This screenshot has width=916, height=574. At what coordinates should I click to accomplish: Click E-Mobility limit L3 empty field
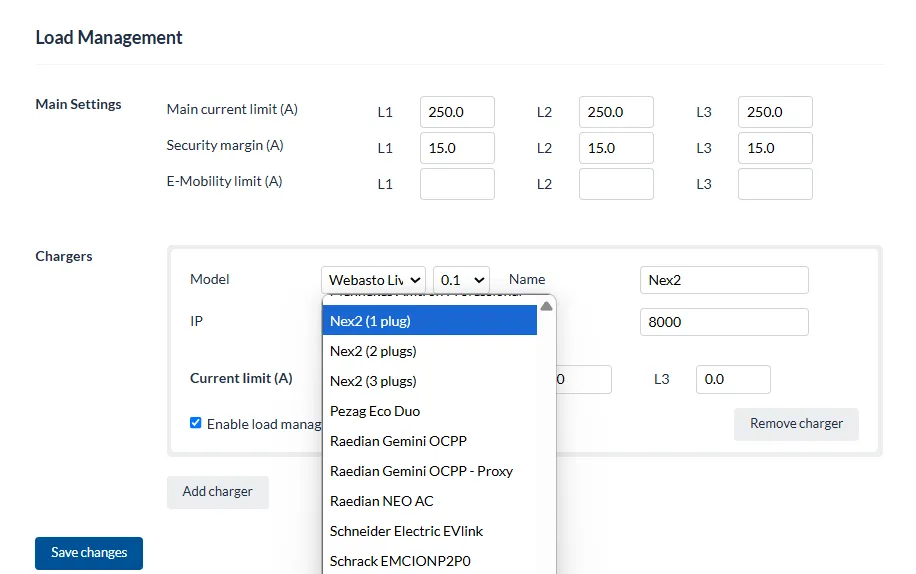(x=775, y=184)
